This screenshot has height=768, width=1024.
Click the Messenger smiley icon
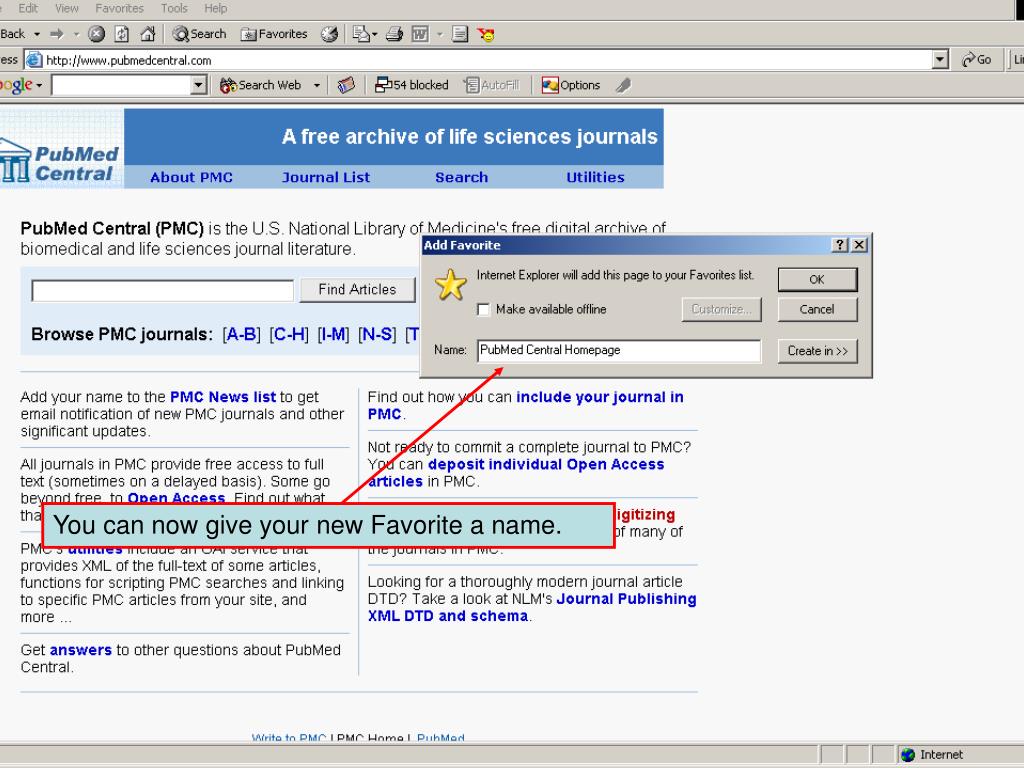[x=486, y=34]
